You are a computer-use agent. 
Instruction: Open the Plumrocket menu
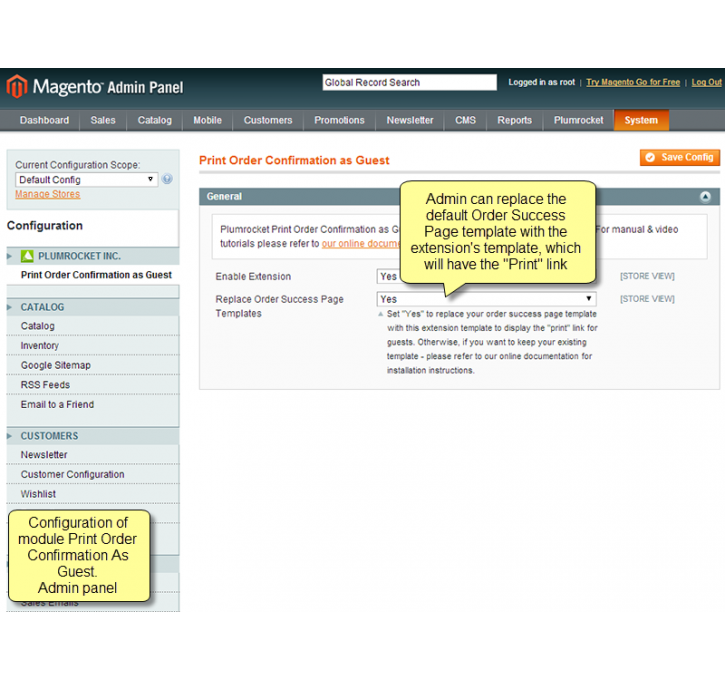click(x=578, y=120)
